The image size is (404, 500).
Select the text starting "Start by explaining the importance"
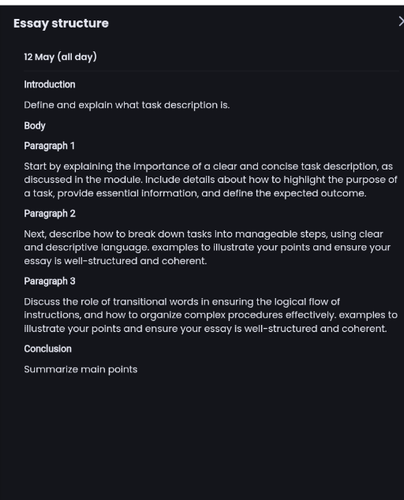click(210, 180)
